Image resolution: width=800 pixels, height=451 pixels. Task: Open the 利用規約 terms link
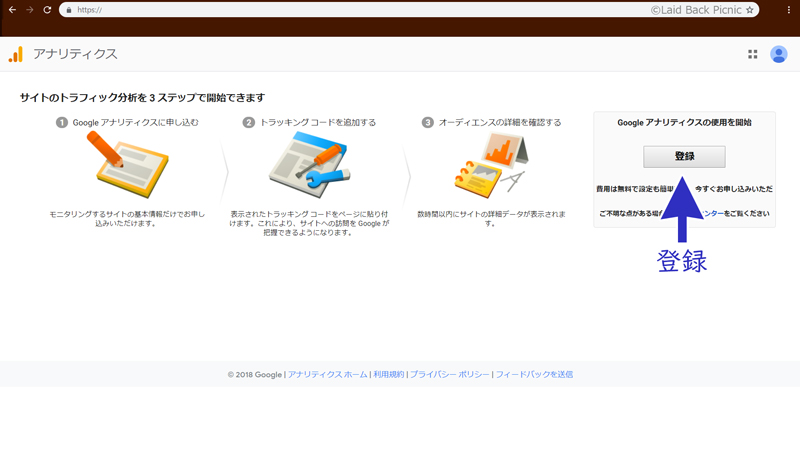pos(388,374)
